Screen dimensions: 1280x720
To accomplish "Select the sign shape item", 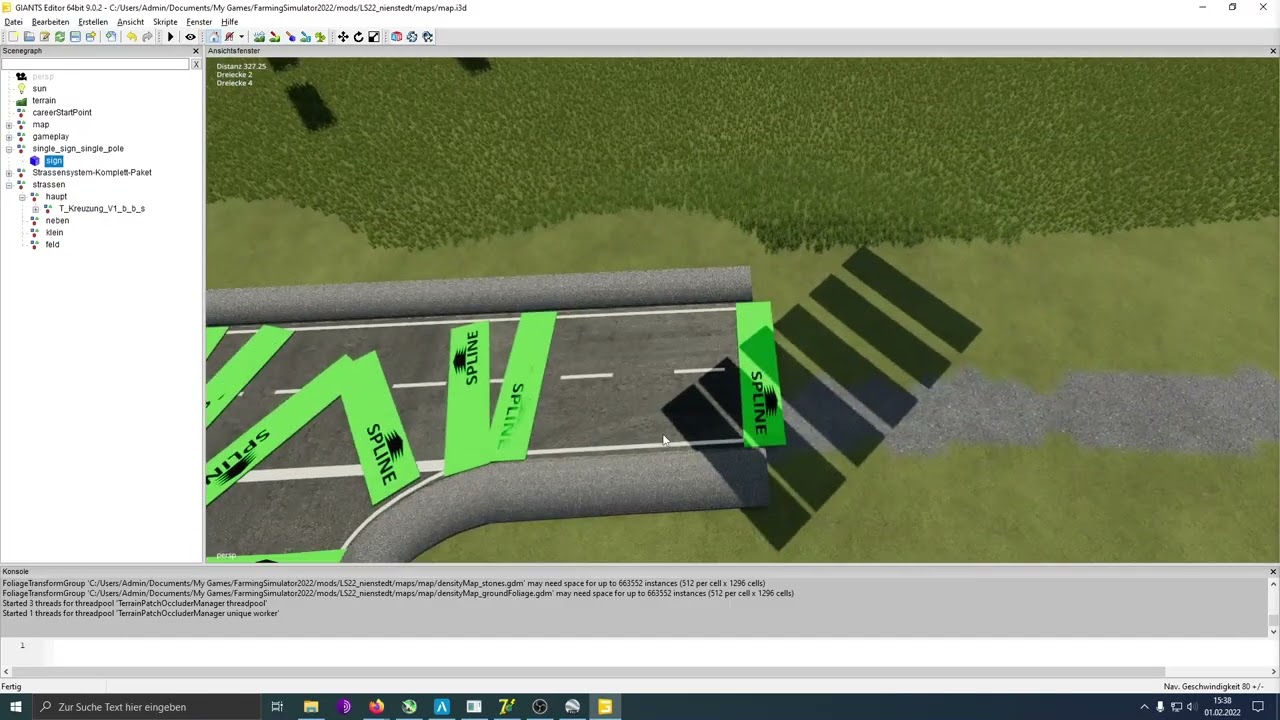I will pyautogui.click(x=54, y=161).
